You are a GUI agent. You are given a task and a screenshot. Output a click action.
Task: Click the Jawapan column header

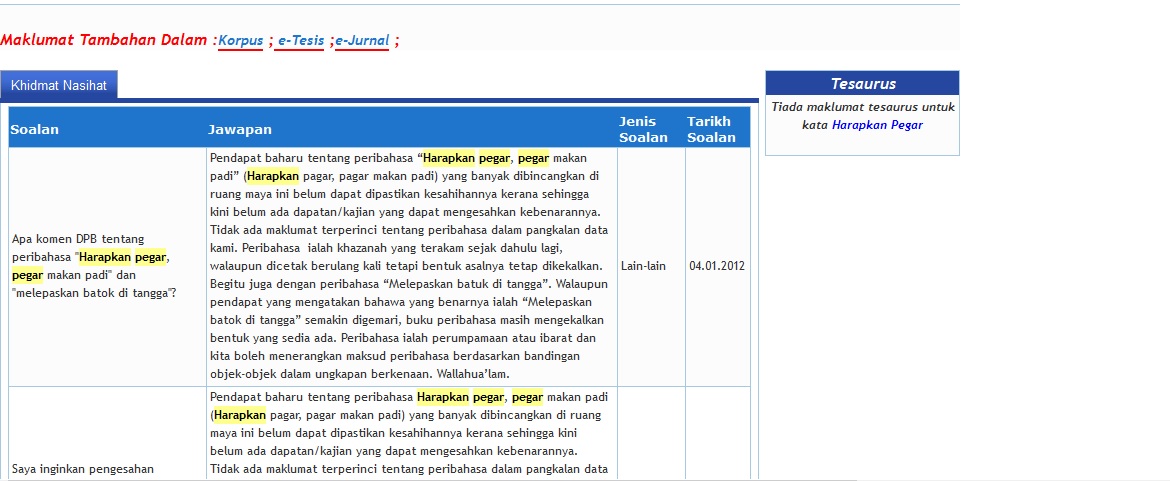[239, 129]
